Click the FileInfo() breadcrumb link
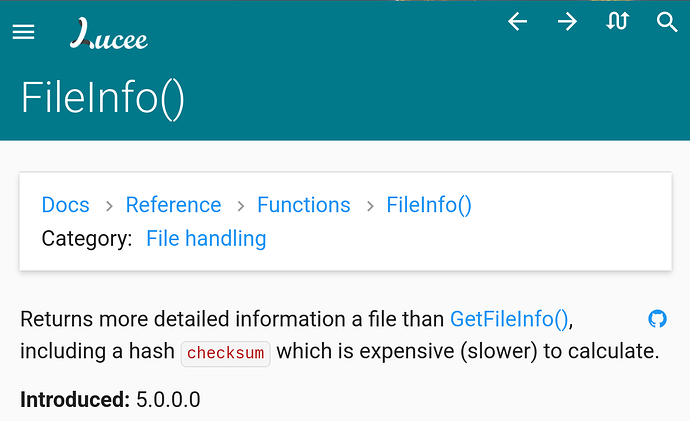 (429, 205)
